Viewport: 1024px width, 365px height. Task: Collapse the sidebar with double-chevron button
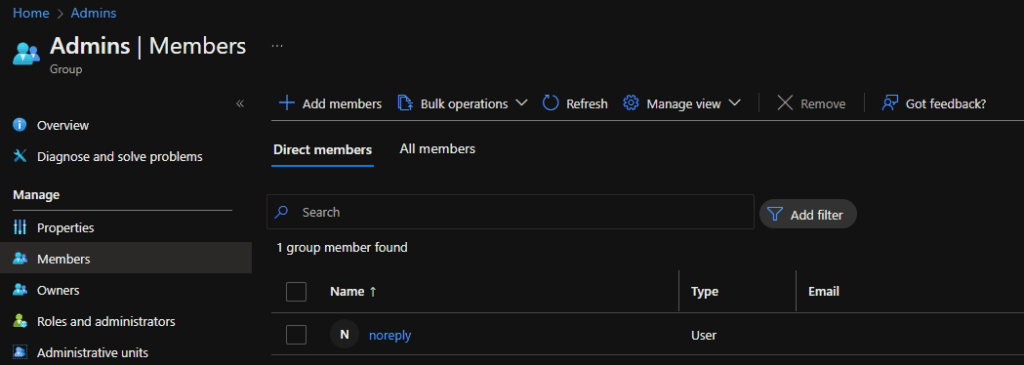(240, 104)
